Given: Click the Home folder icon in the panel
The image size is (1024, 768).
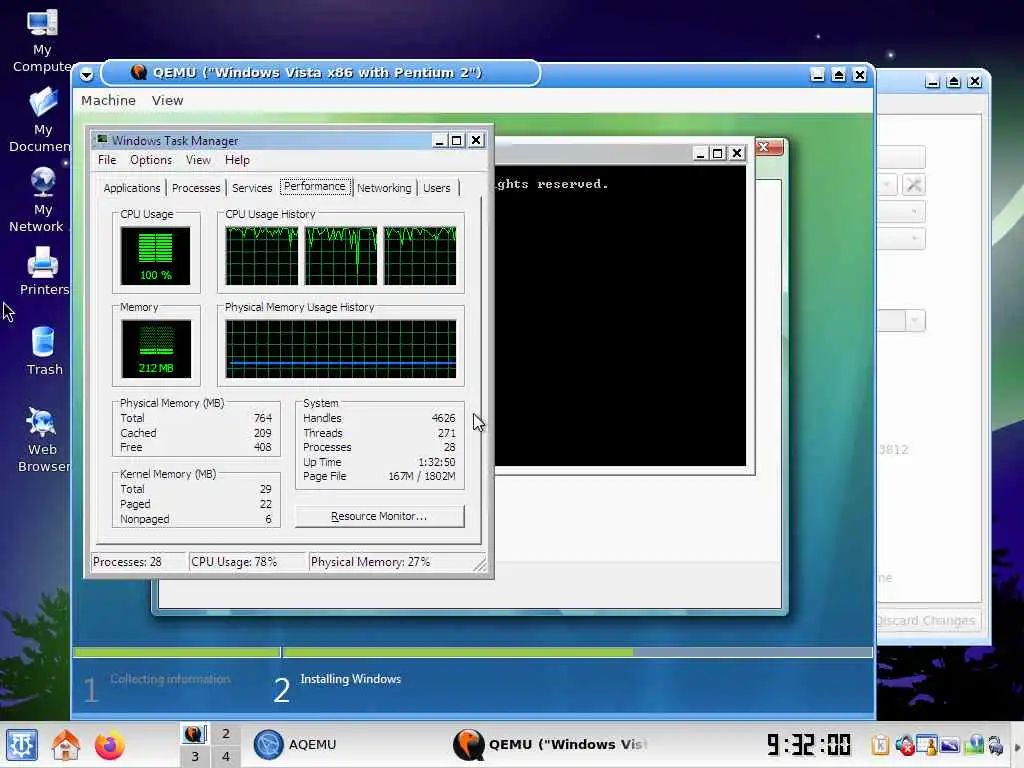Looking at the screenshot, I should [66, 745].
